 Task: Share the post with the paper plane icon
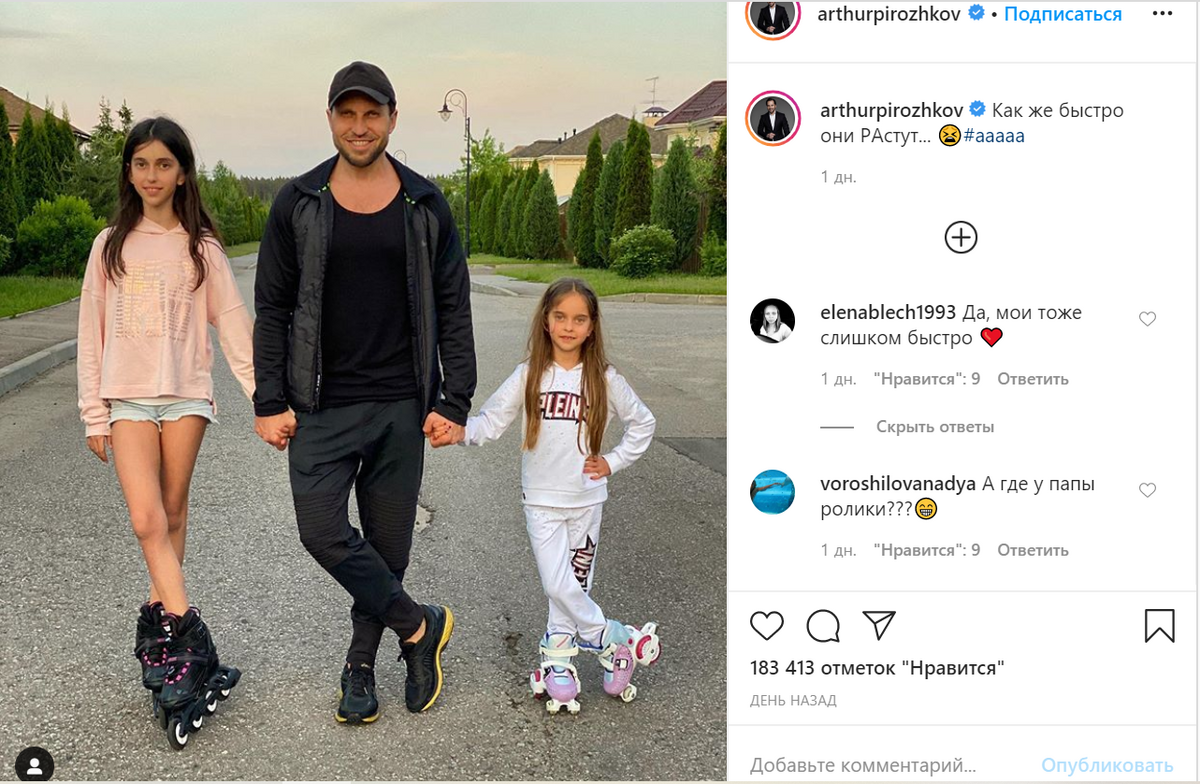[x=878, y=625]
